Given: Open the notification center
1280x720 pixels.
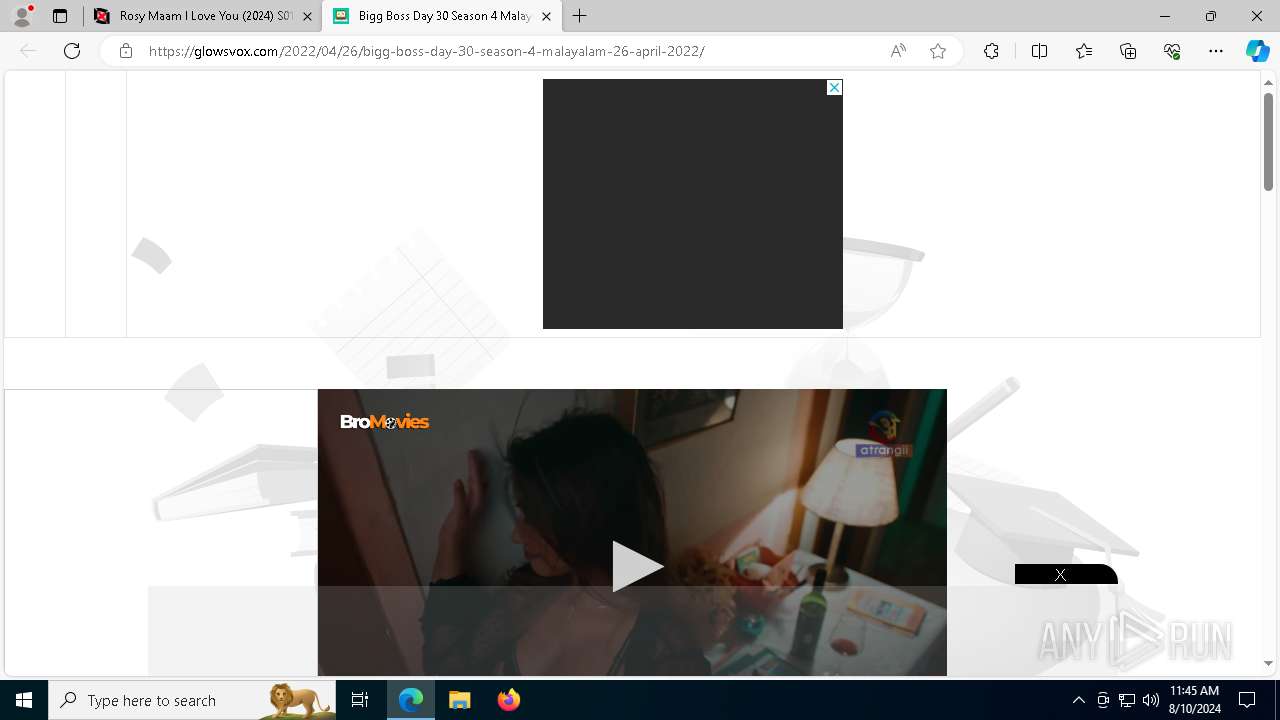Looking at the screenshot, I should click(1247, 700).
